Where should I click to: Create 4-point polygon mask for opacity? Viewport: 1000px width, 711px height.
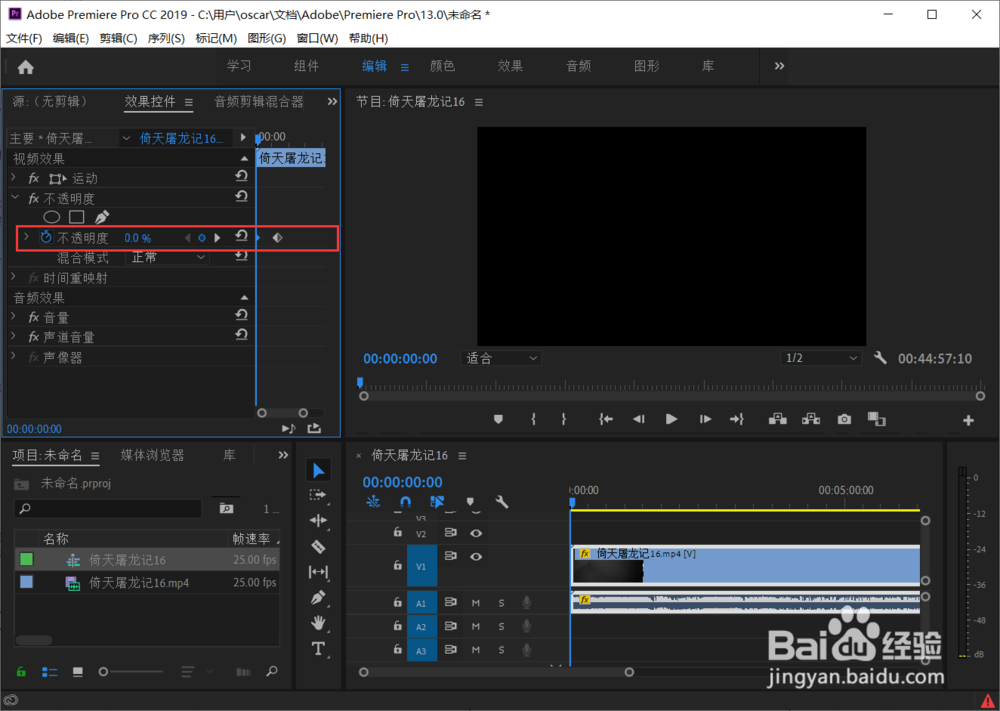77,217
